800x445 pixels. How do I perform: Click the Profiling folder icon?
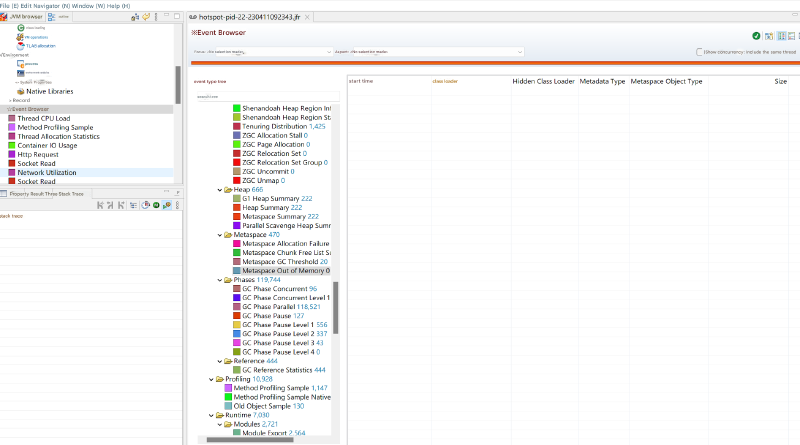click(x=218, y=379)
